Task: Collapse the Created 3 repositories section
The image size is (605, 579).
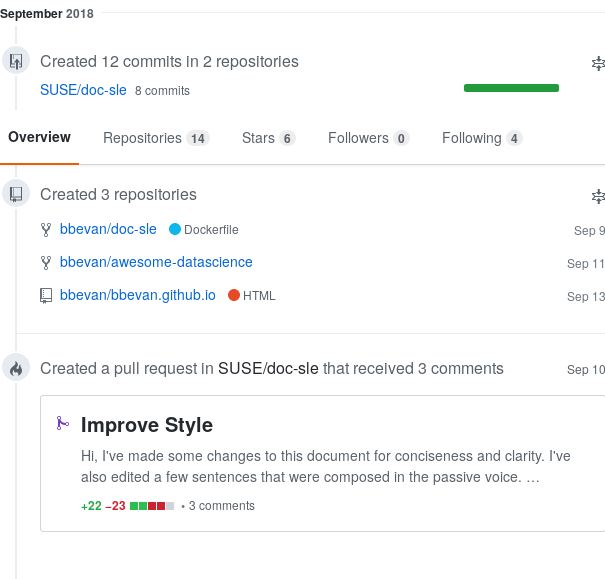Action: [x=598, y=196]
